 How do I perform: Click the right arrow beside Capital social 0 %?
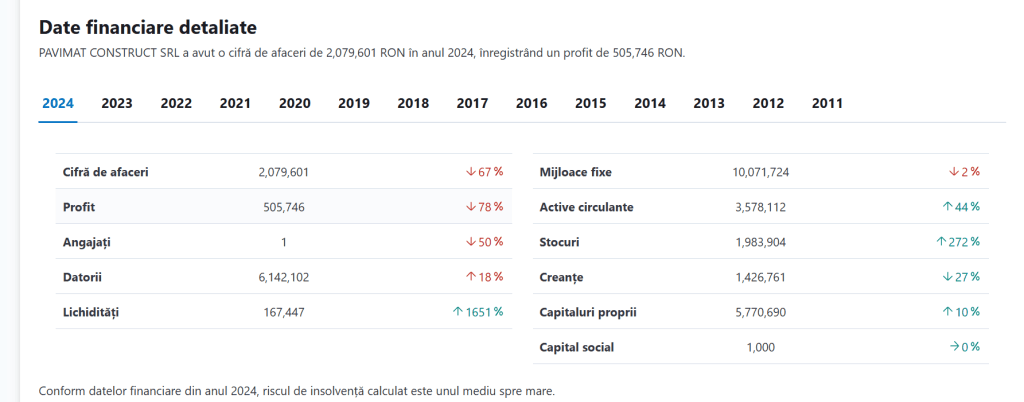(x=954, y=347)
